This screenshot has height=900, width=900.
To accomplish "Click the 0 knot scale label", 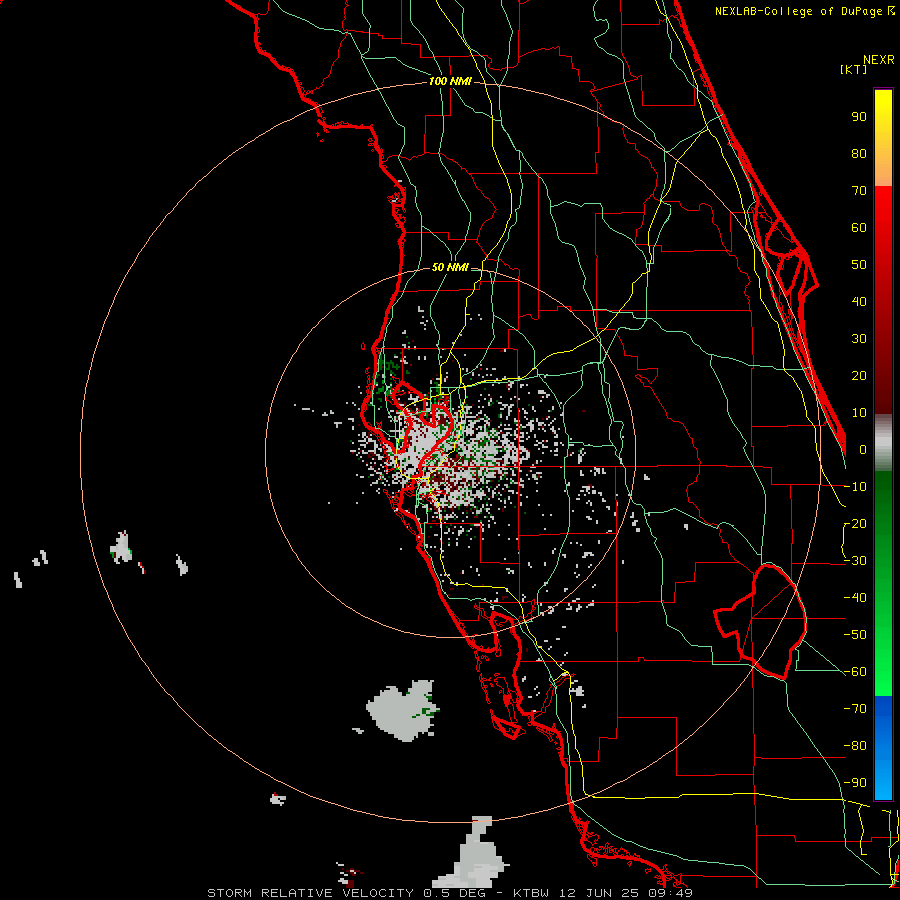I will click(863, 449).
